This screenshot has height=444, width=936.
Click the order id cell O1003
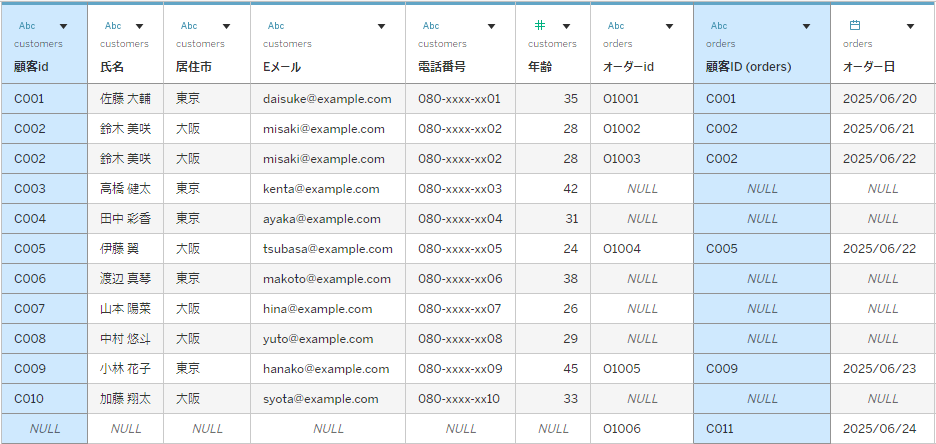pos(642,159)
